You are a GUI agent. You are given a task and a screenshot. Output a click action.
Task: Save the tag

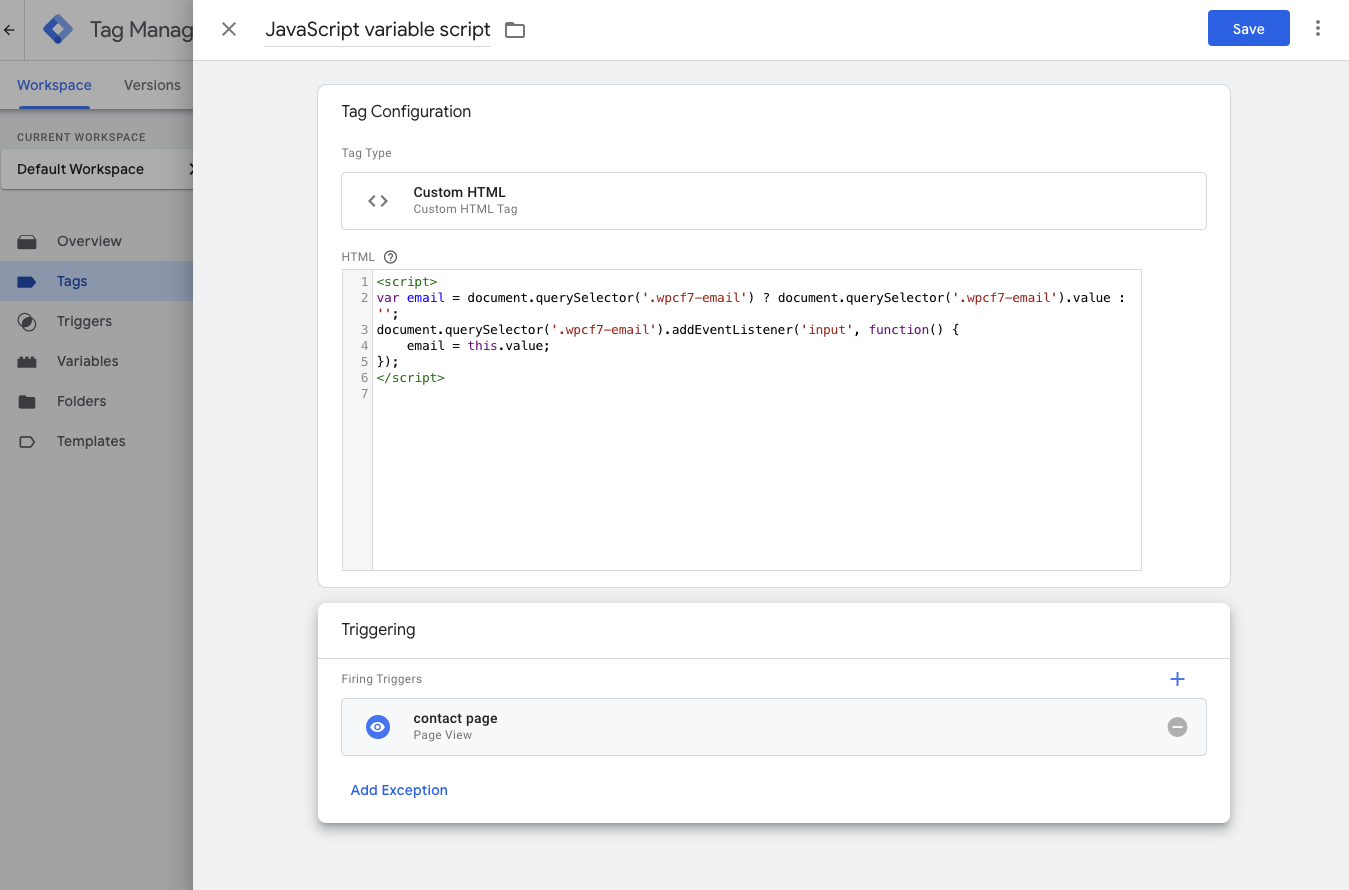1248,28
